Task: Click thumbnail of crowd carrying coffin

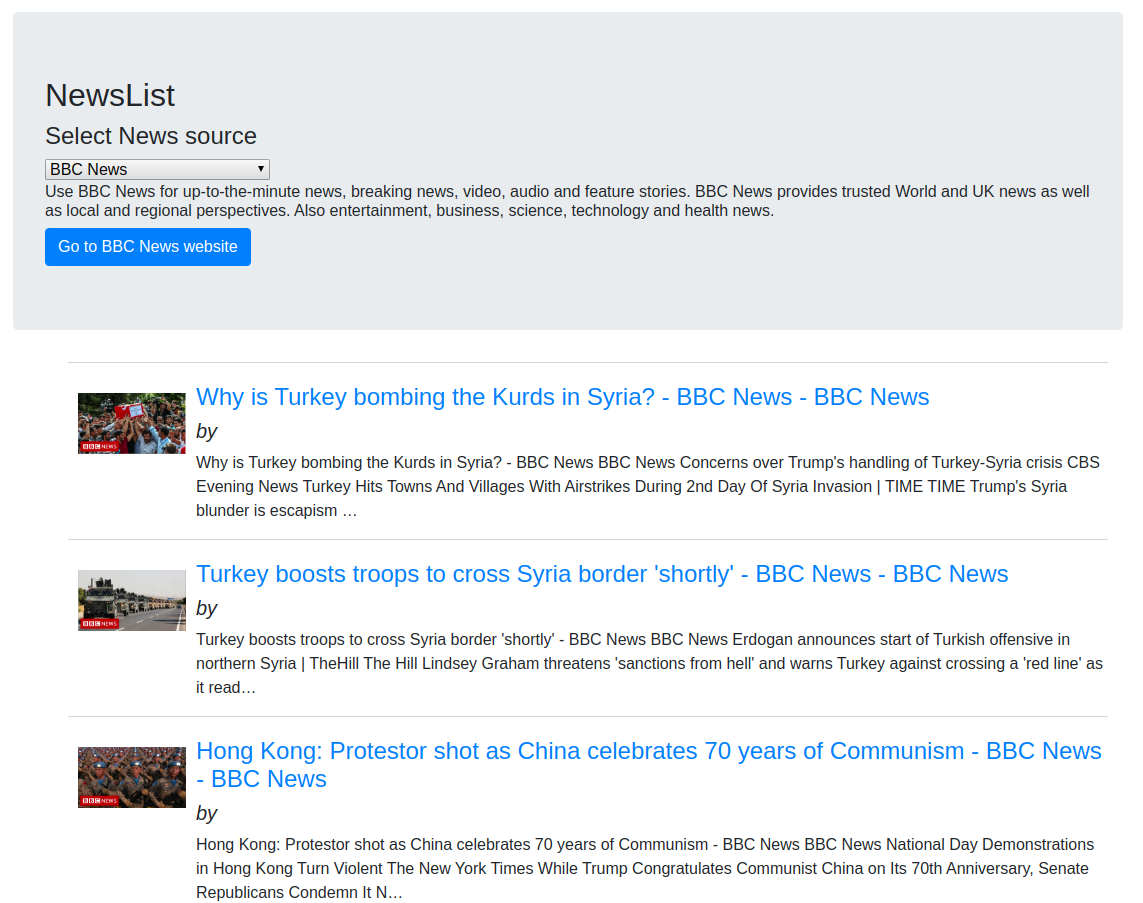Action: pyautogui.click(x=132, y=423)
